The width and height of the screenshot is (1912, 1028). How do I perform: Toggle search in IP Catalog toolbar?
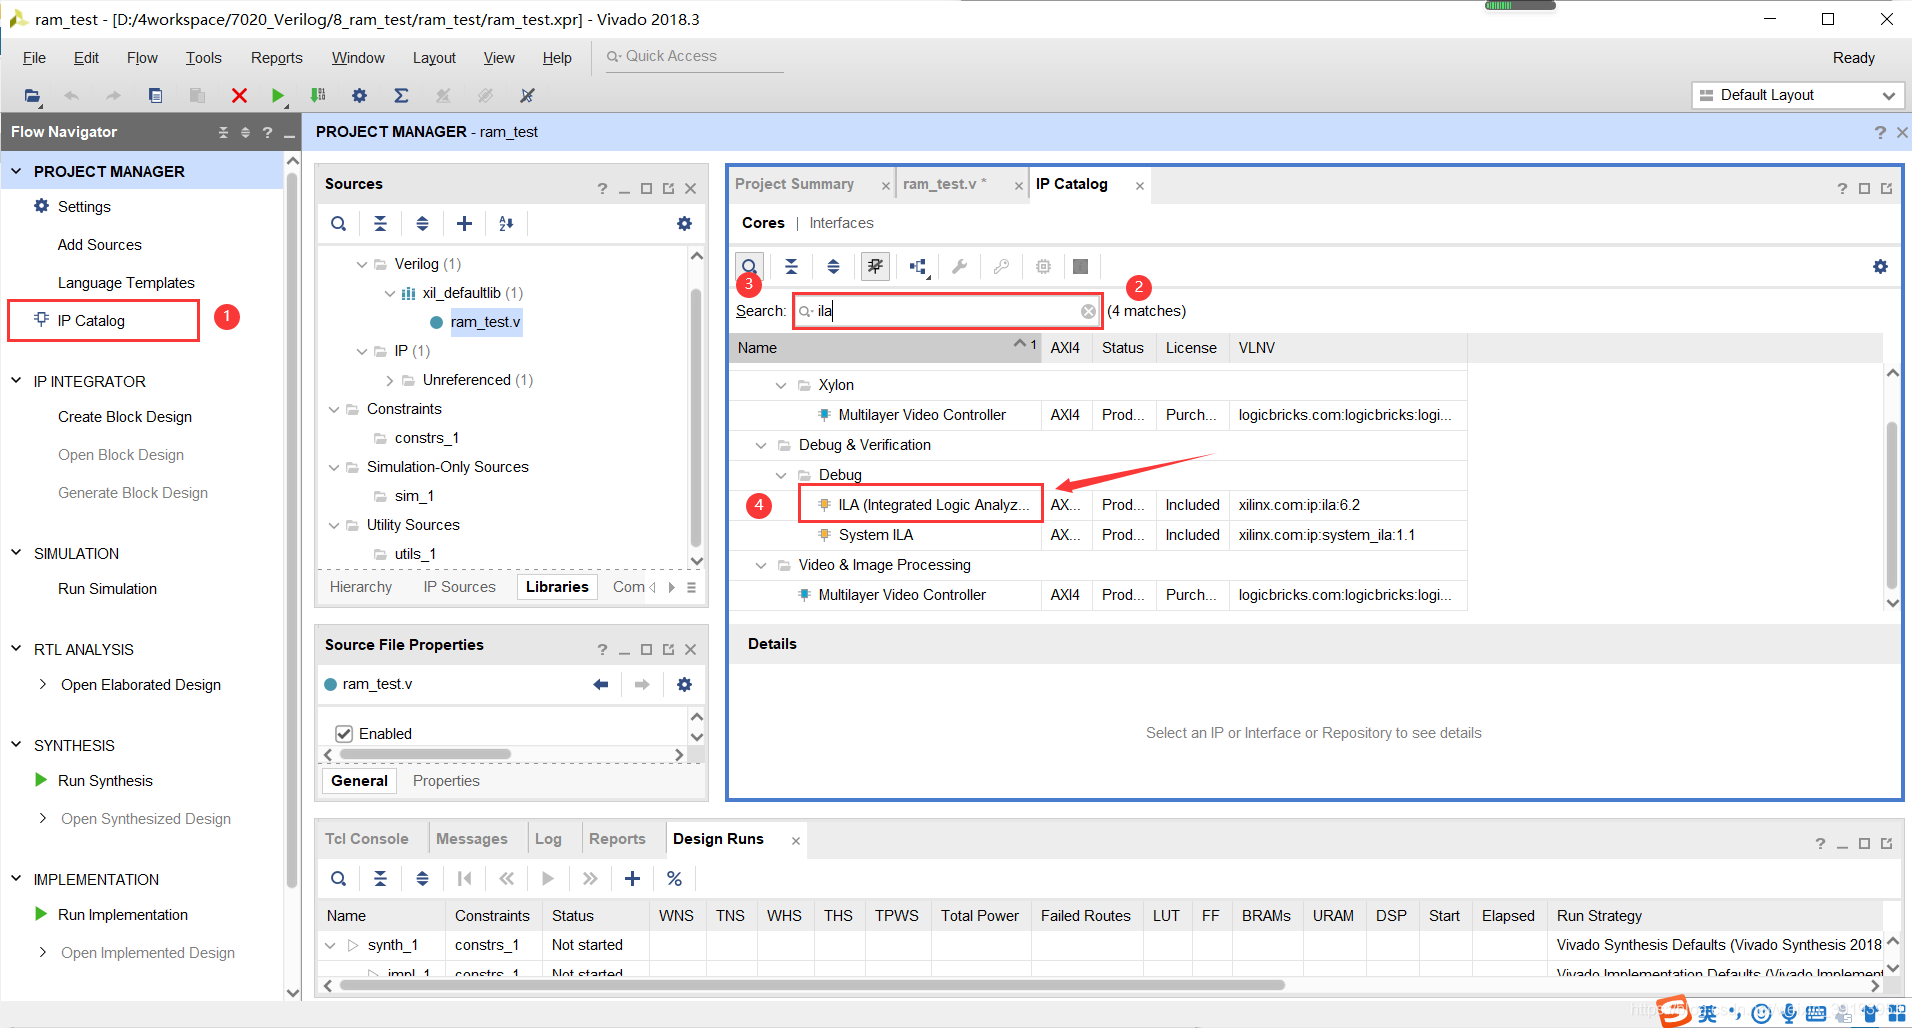click(749, 267)
